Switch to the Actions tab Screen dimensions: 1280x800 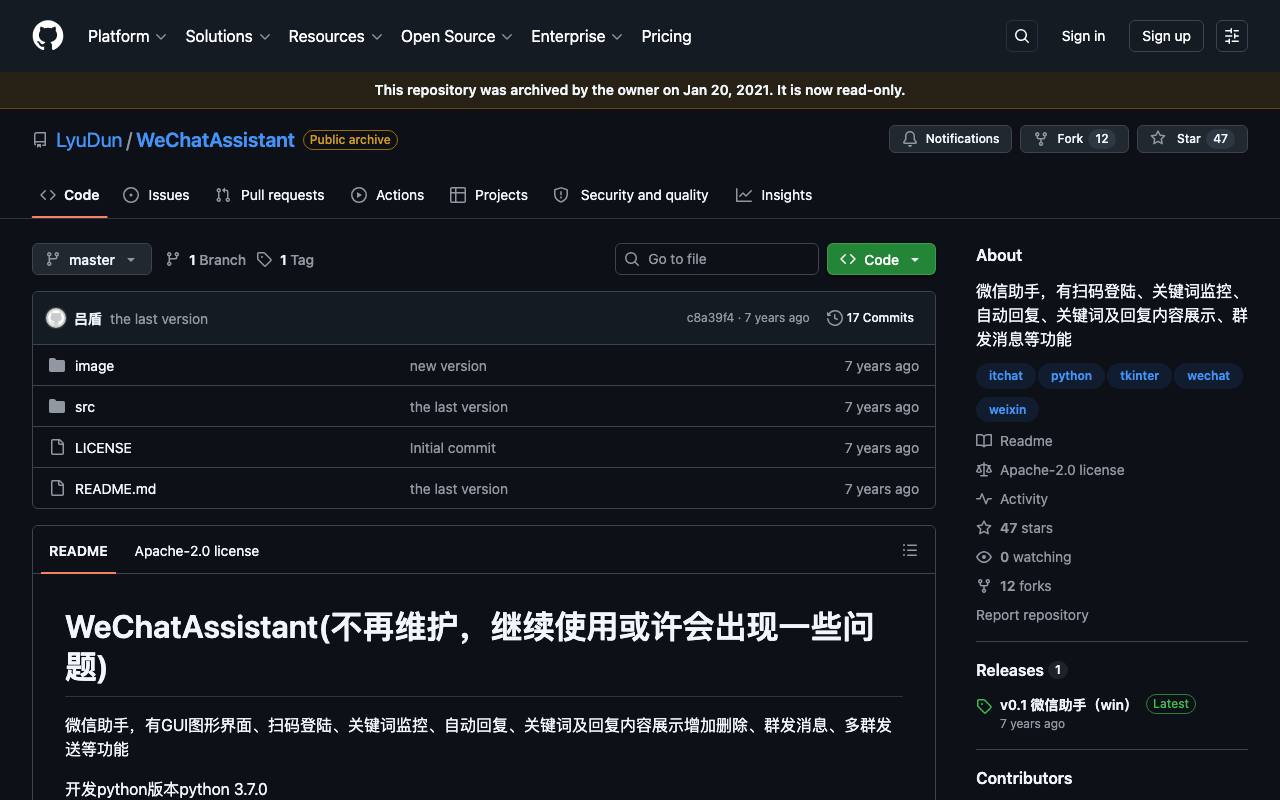[x=388, y=195]
